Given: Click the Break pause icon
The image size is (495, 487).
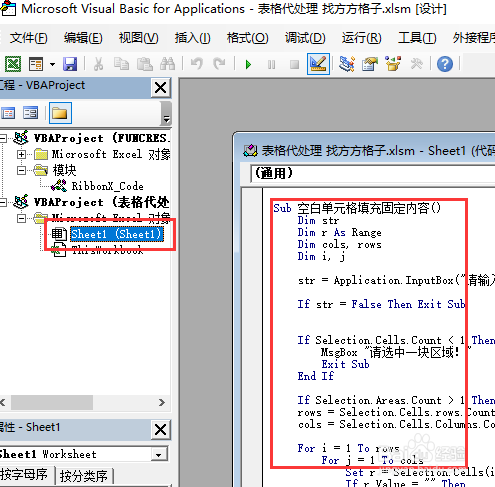Looking at the screenshot, I should (272, 64).
